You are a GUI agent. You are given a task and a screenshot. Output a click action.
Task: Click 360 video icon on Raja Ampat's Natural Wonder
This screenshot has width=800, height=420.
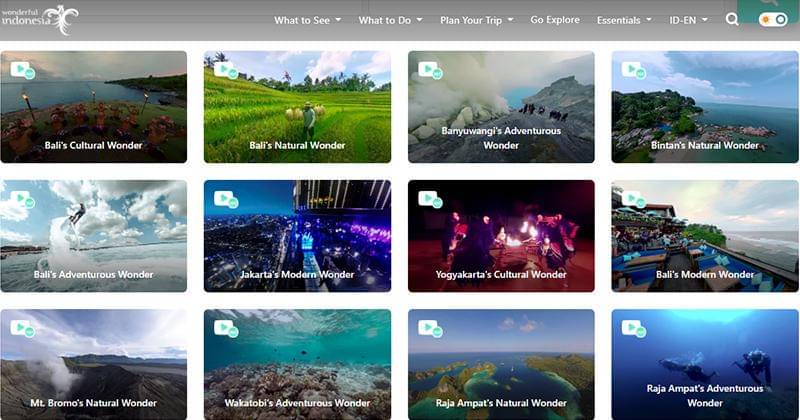430,328
